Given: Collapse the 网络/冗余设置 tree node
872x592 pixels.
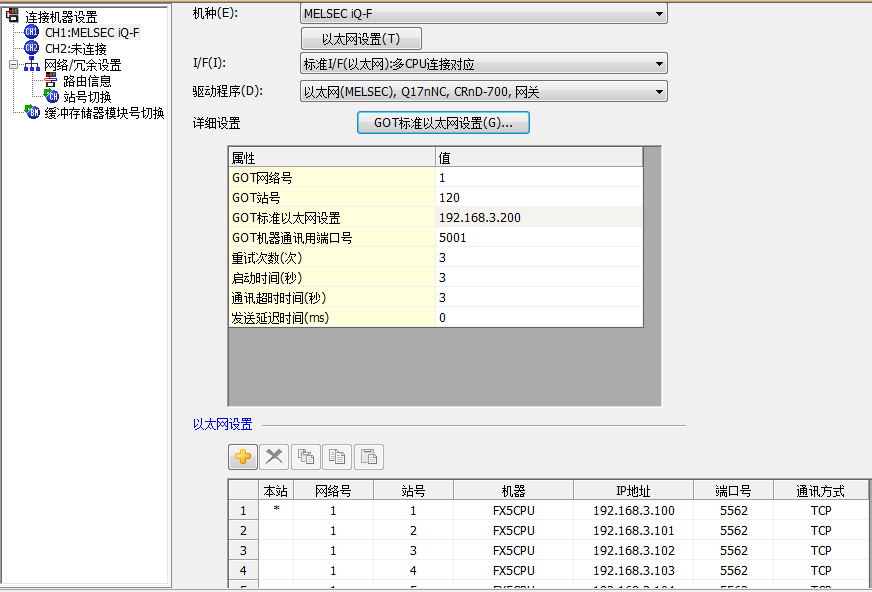Looking at the screenshot, I should pos(13,65).
